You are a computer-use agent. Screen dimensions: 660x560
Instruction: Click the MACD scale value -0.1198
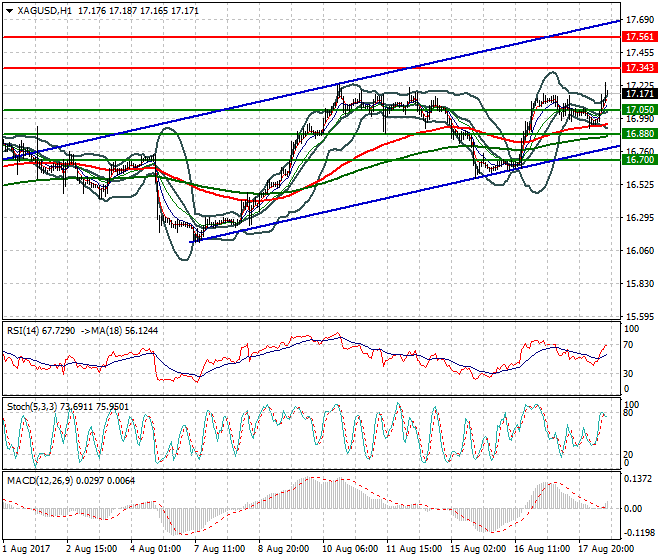coord(639,533)
